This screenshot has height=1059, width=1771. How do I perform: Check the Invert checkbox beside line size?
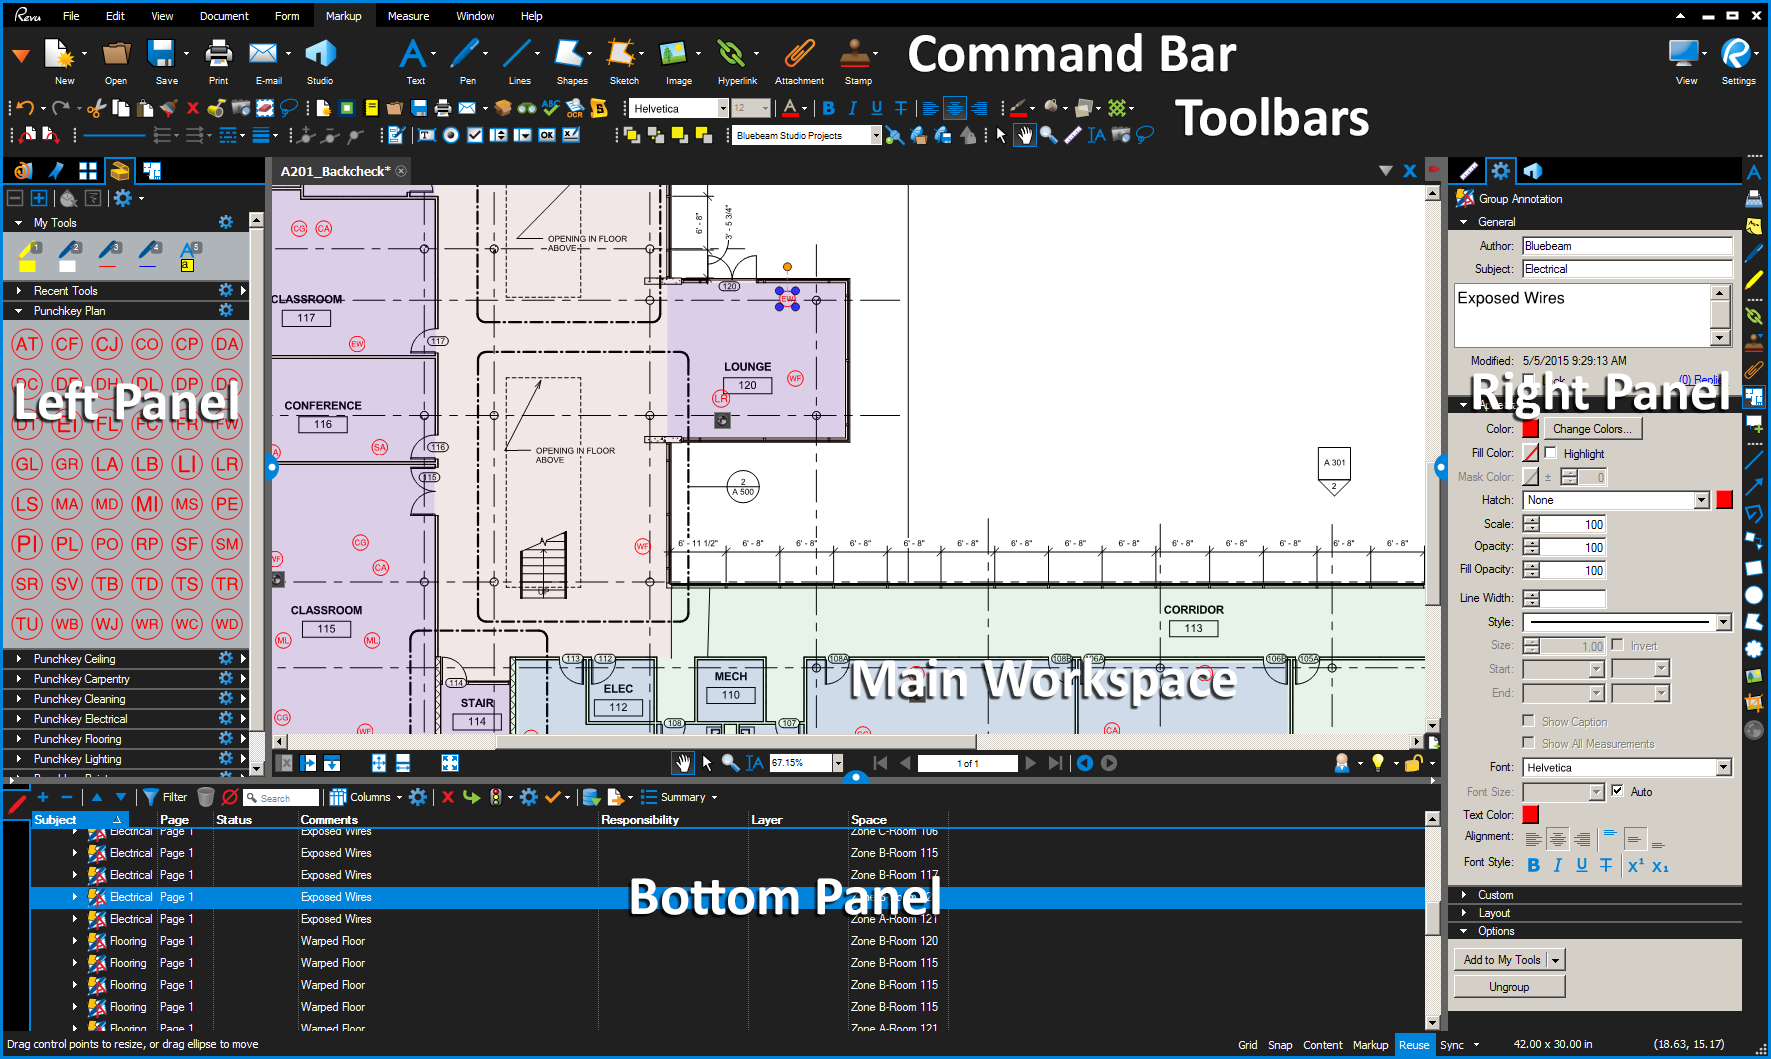1615,645
